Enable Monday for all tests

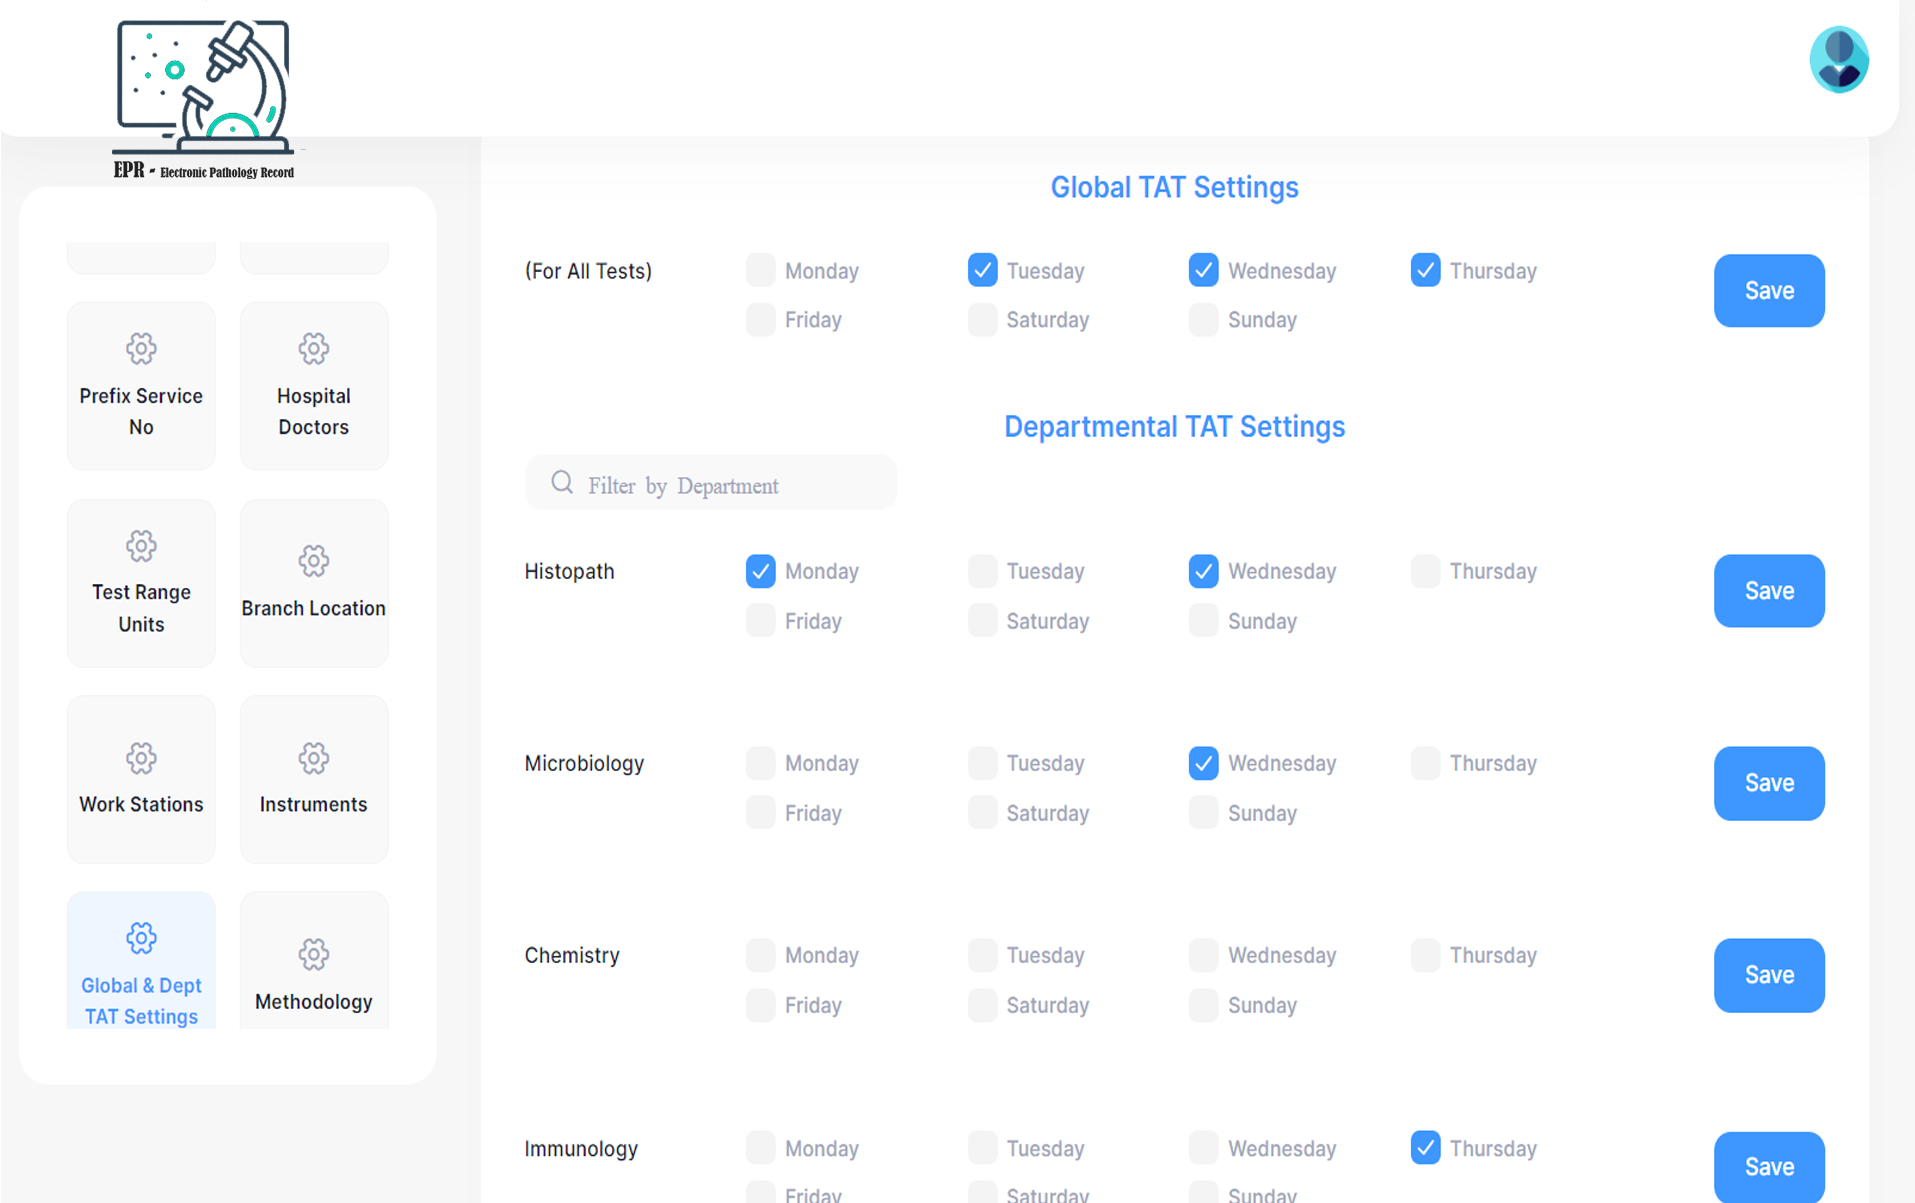pos(761,270)
